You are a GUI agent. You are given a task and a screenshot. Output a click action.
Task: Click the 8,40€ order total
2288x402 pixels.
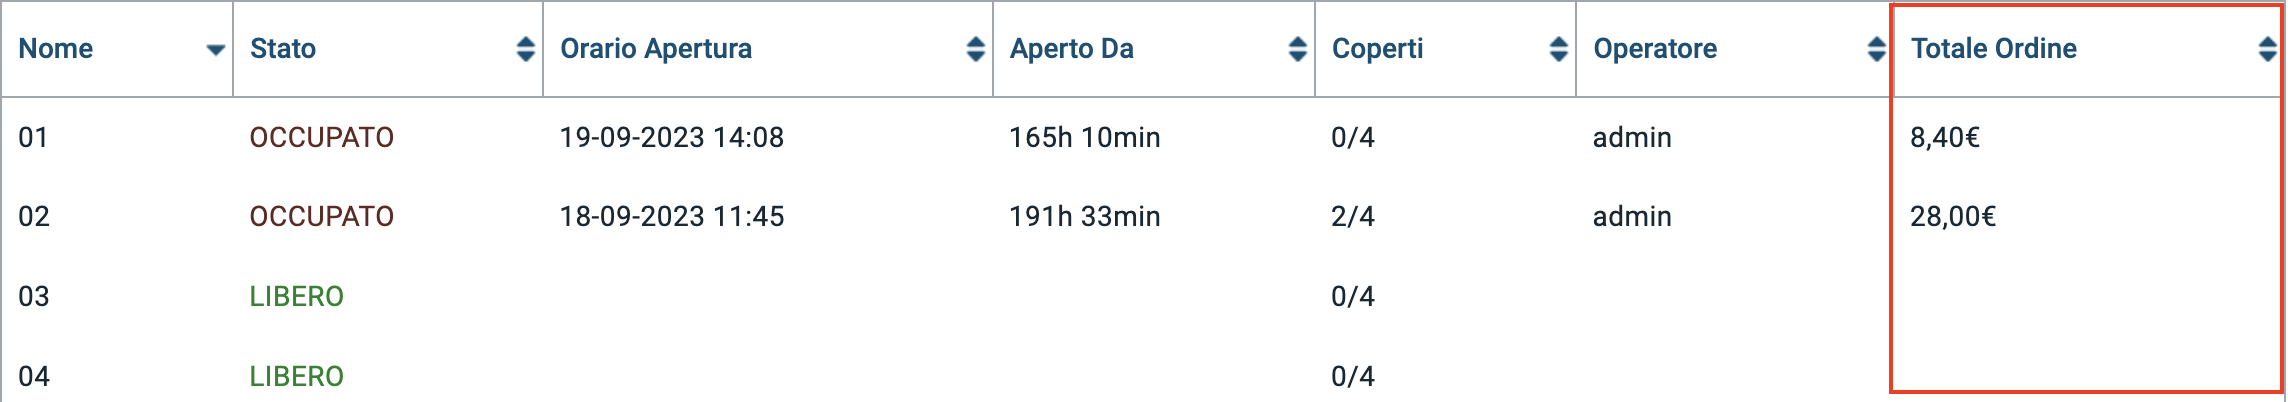tap(1944, 138)
